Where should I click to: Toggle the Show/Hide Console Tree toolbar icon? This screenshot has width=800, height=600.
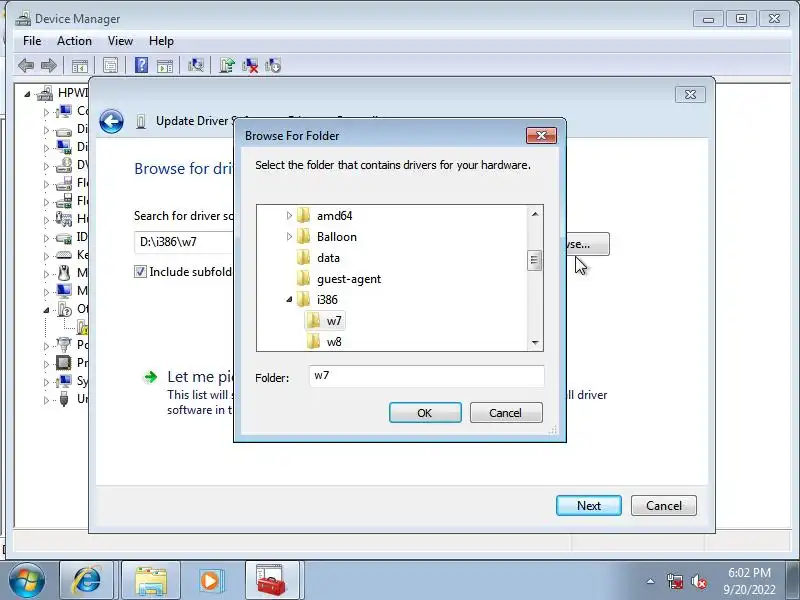80,65
